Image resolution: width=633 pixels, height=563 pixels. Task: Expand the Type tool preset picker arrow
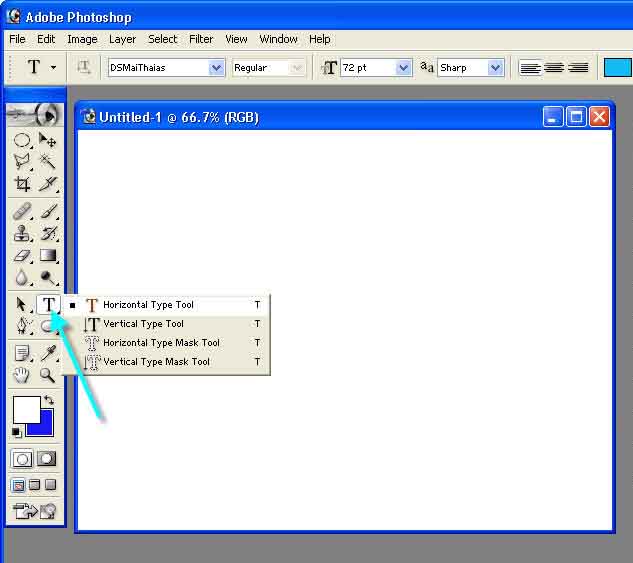pyautogui.click(x=53, y=67)
